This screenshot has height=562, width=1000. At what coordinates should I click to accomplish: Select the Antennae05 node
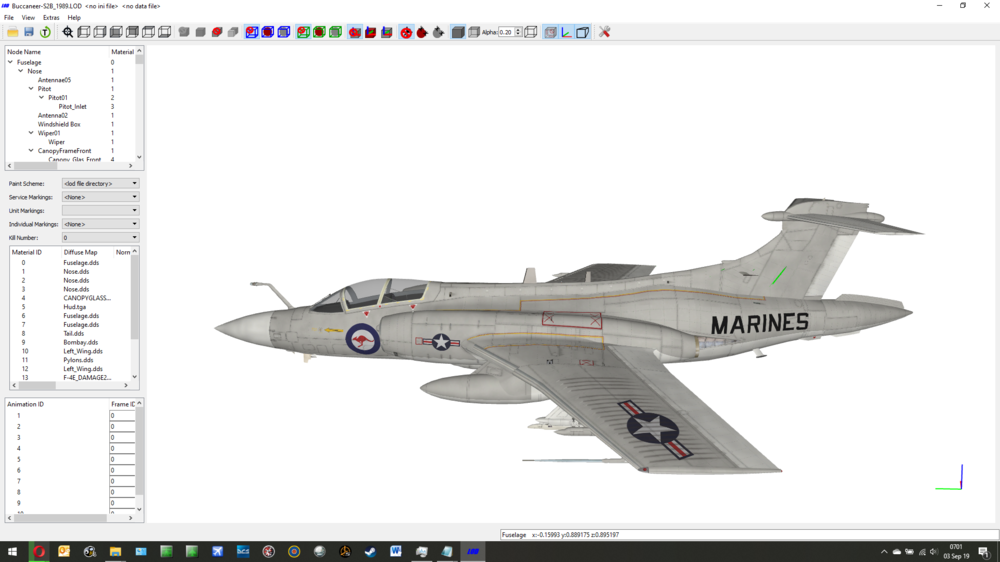(54, 80)
